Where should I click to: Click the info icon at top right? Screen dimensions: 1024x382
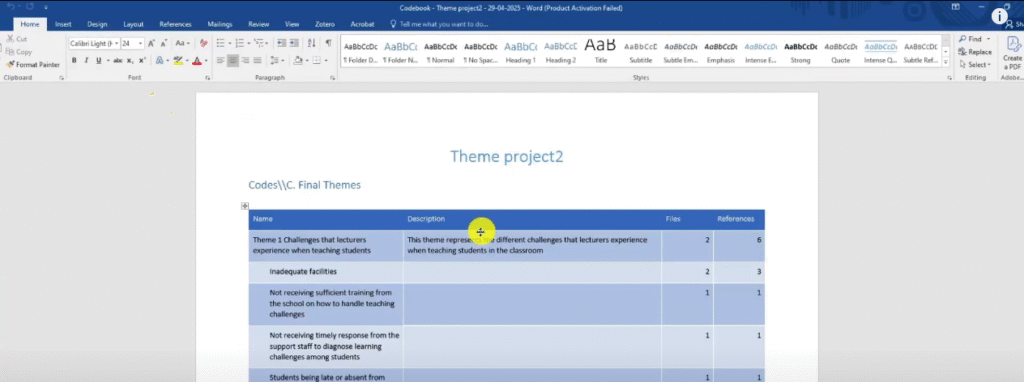click(999, 16)
